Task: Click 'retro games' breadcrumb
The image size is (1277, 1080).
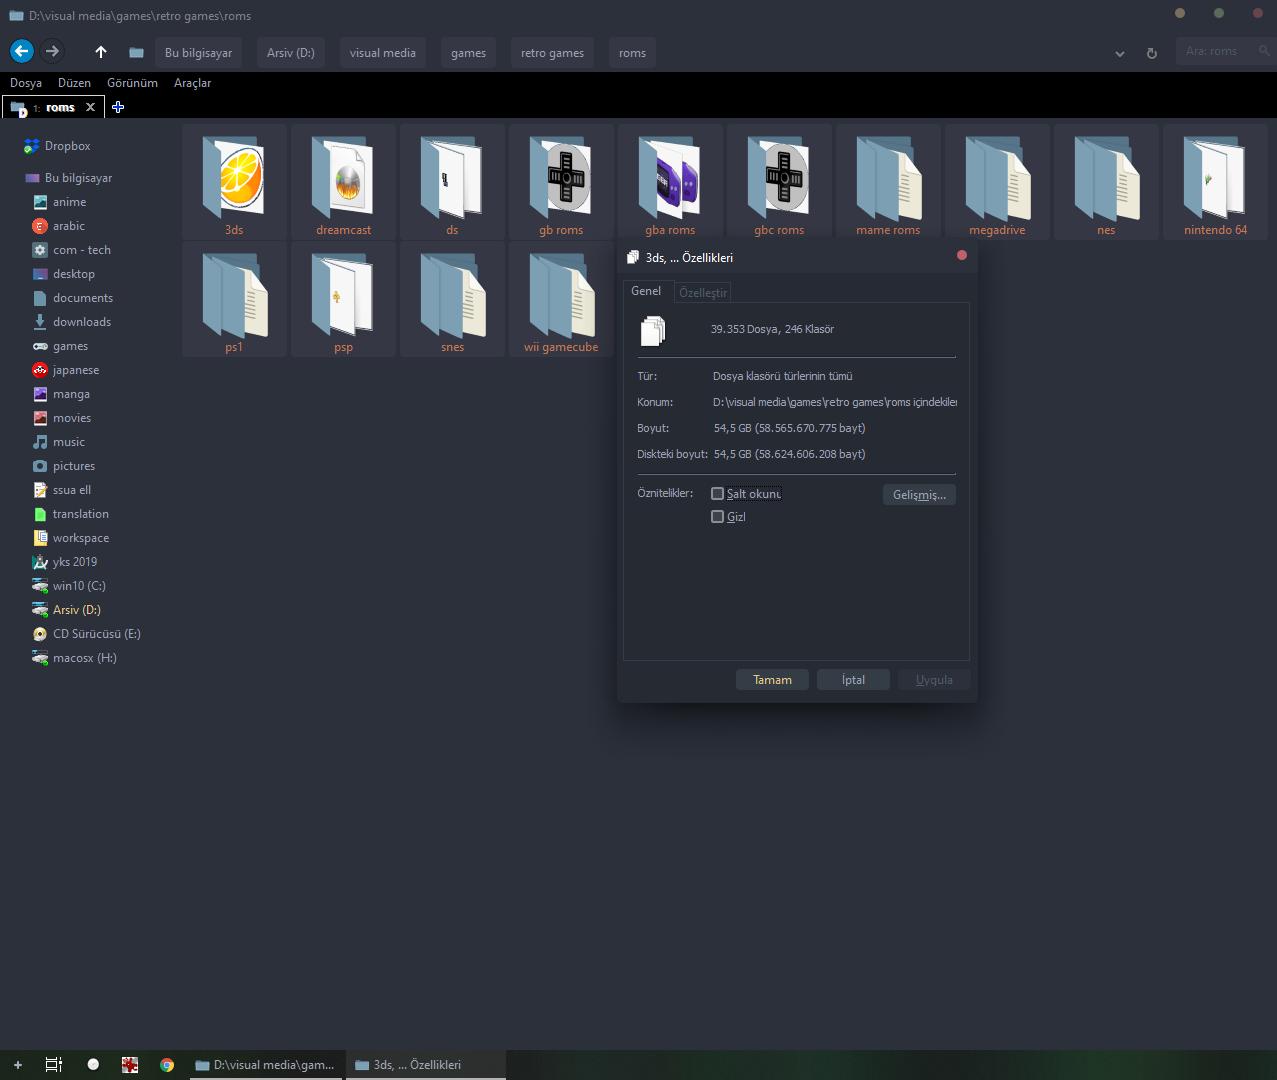Action: 552,53
